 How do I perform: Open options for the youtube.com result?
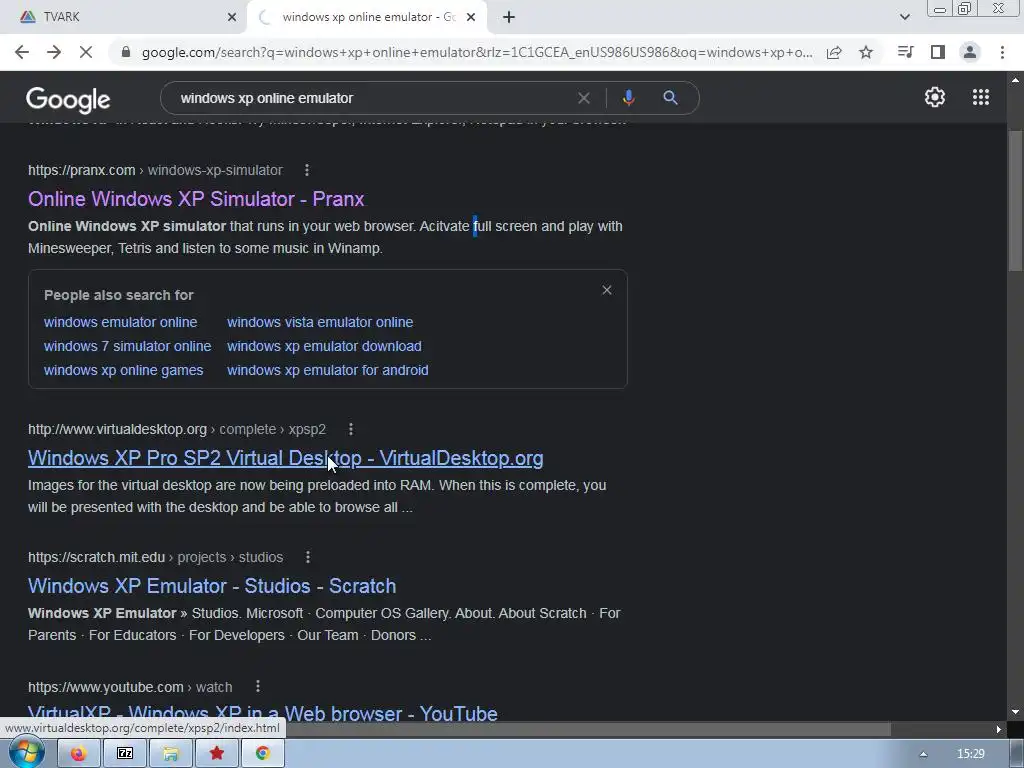258,686
